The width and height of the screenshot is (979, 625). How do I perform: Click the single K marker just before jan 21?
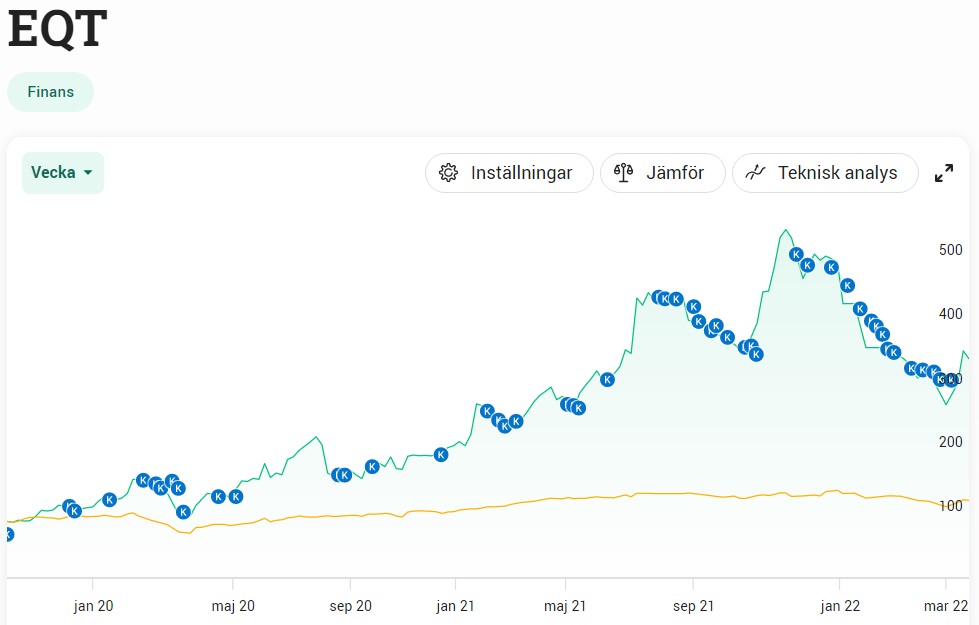coord(441,454)
